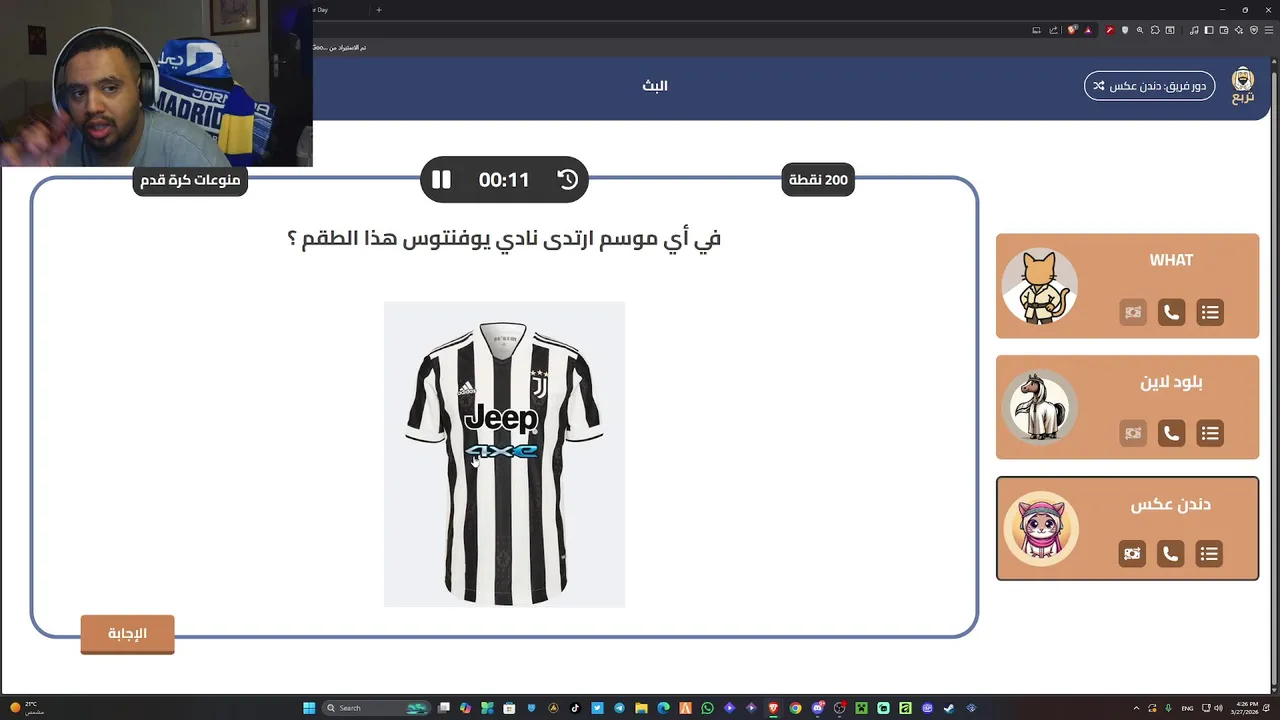The height and width of the screenshot is (720, 1280).
Task: Toggle the browser sidebar panel icon
Action: click(x=1209, y=30)
